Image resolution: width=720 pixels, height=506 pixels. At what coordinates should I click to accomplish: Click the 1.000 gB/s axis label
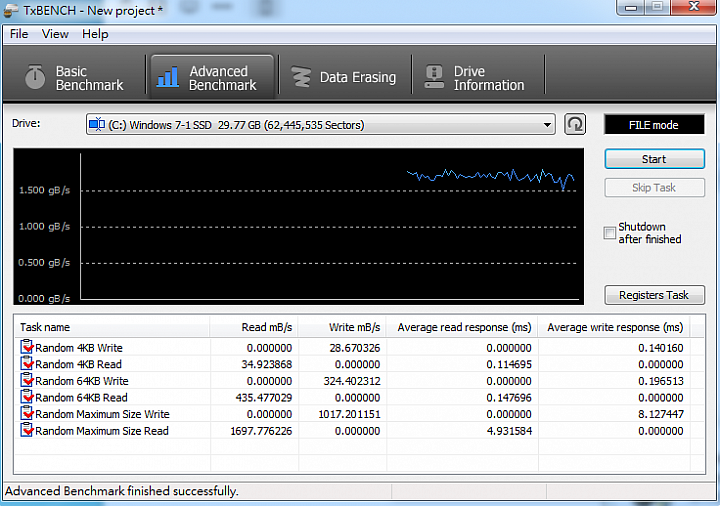(44, 226)
